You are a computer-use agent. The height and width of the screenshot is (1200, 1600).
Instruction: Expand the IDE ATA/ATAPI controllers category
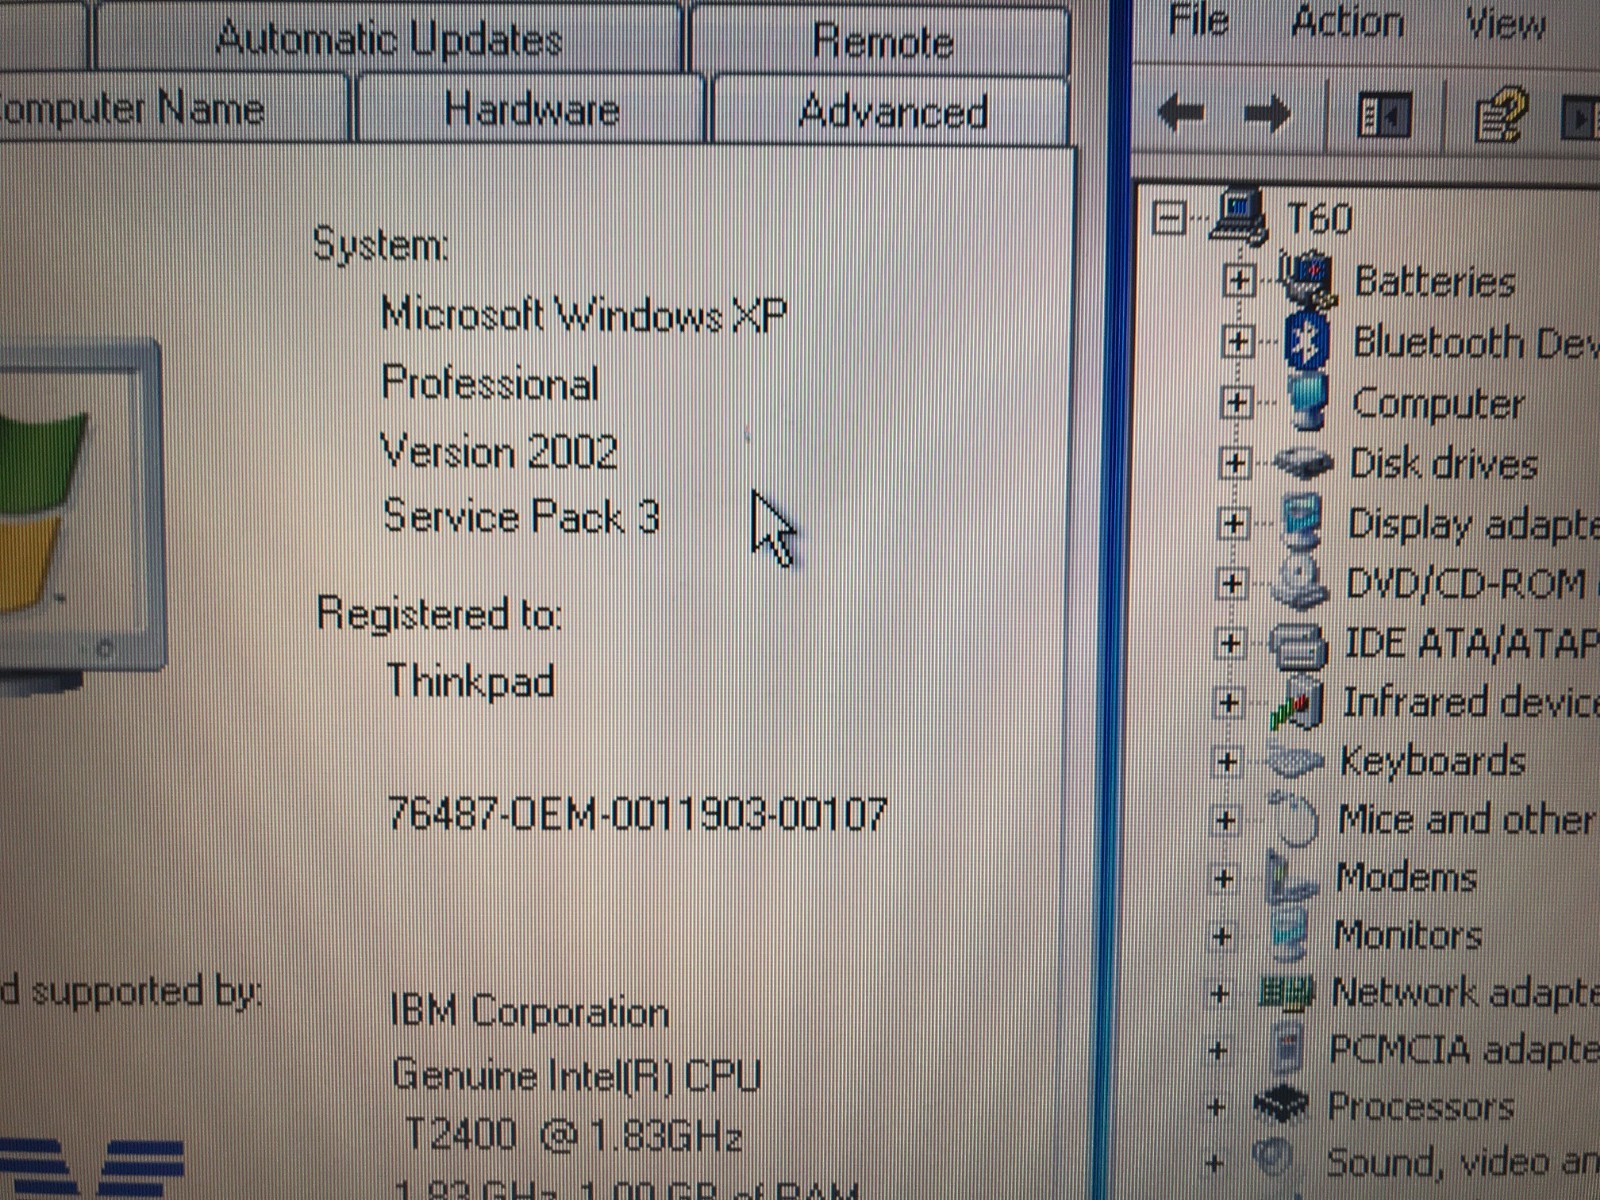tap(1230, 642)
